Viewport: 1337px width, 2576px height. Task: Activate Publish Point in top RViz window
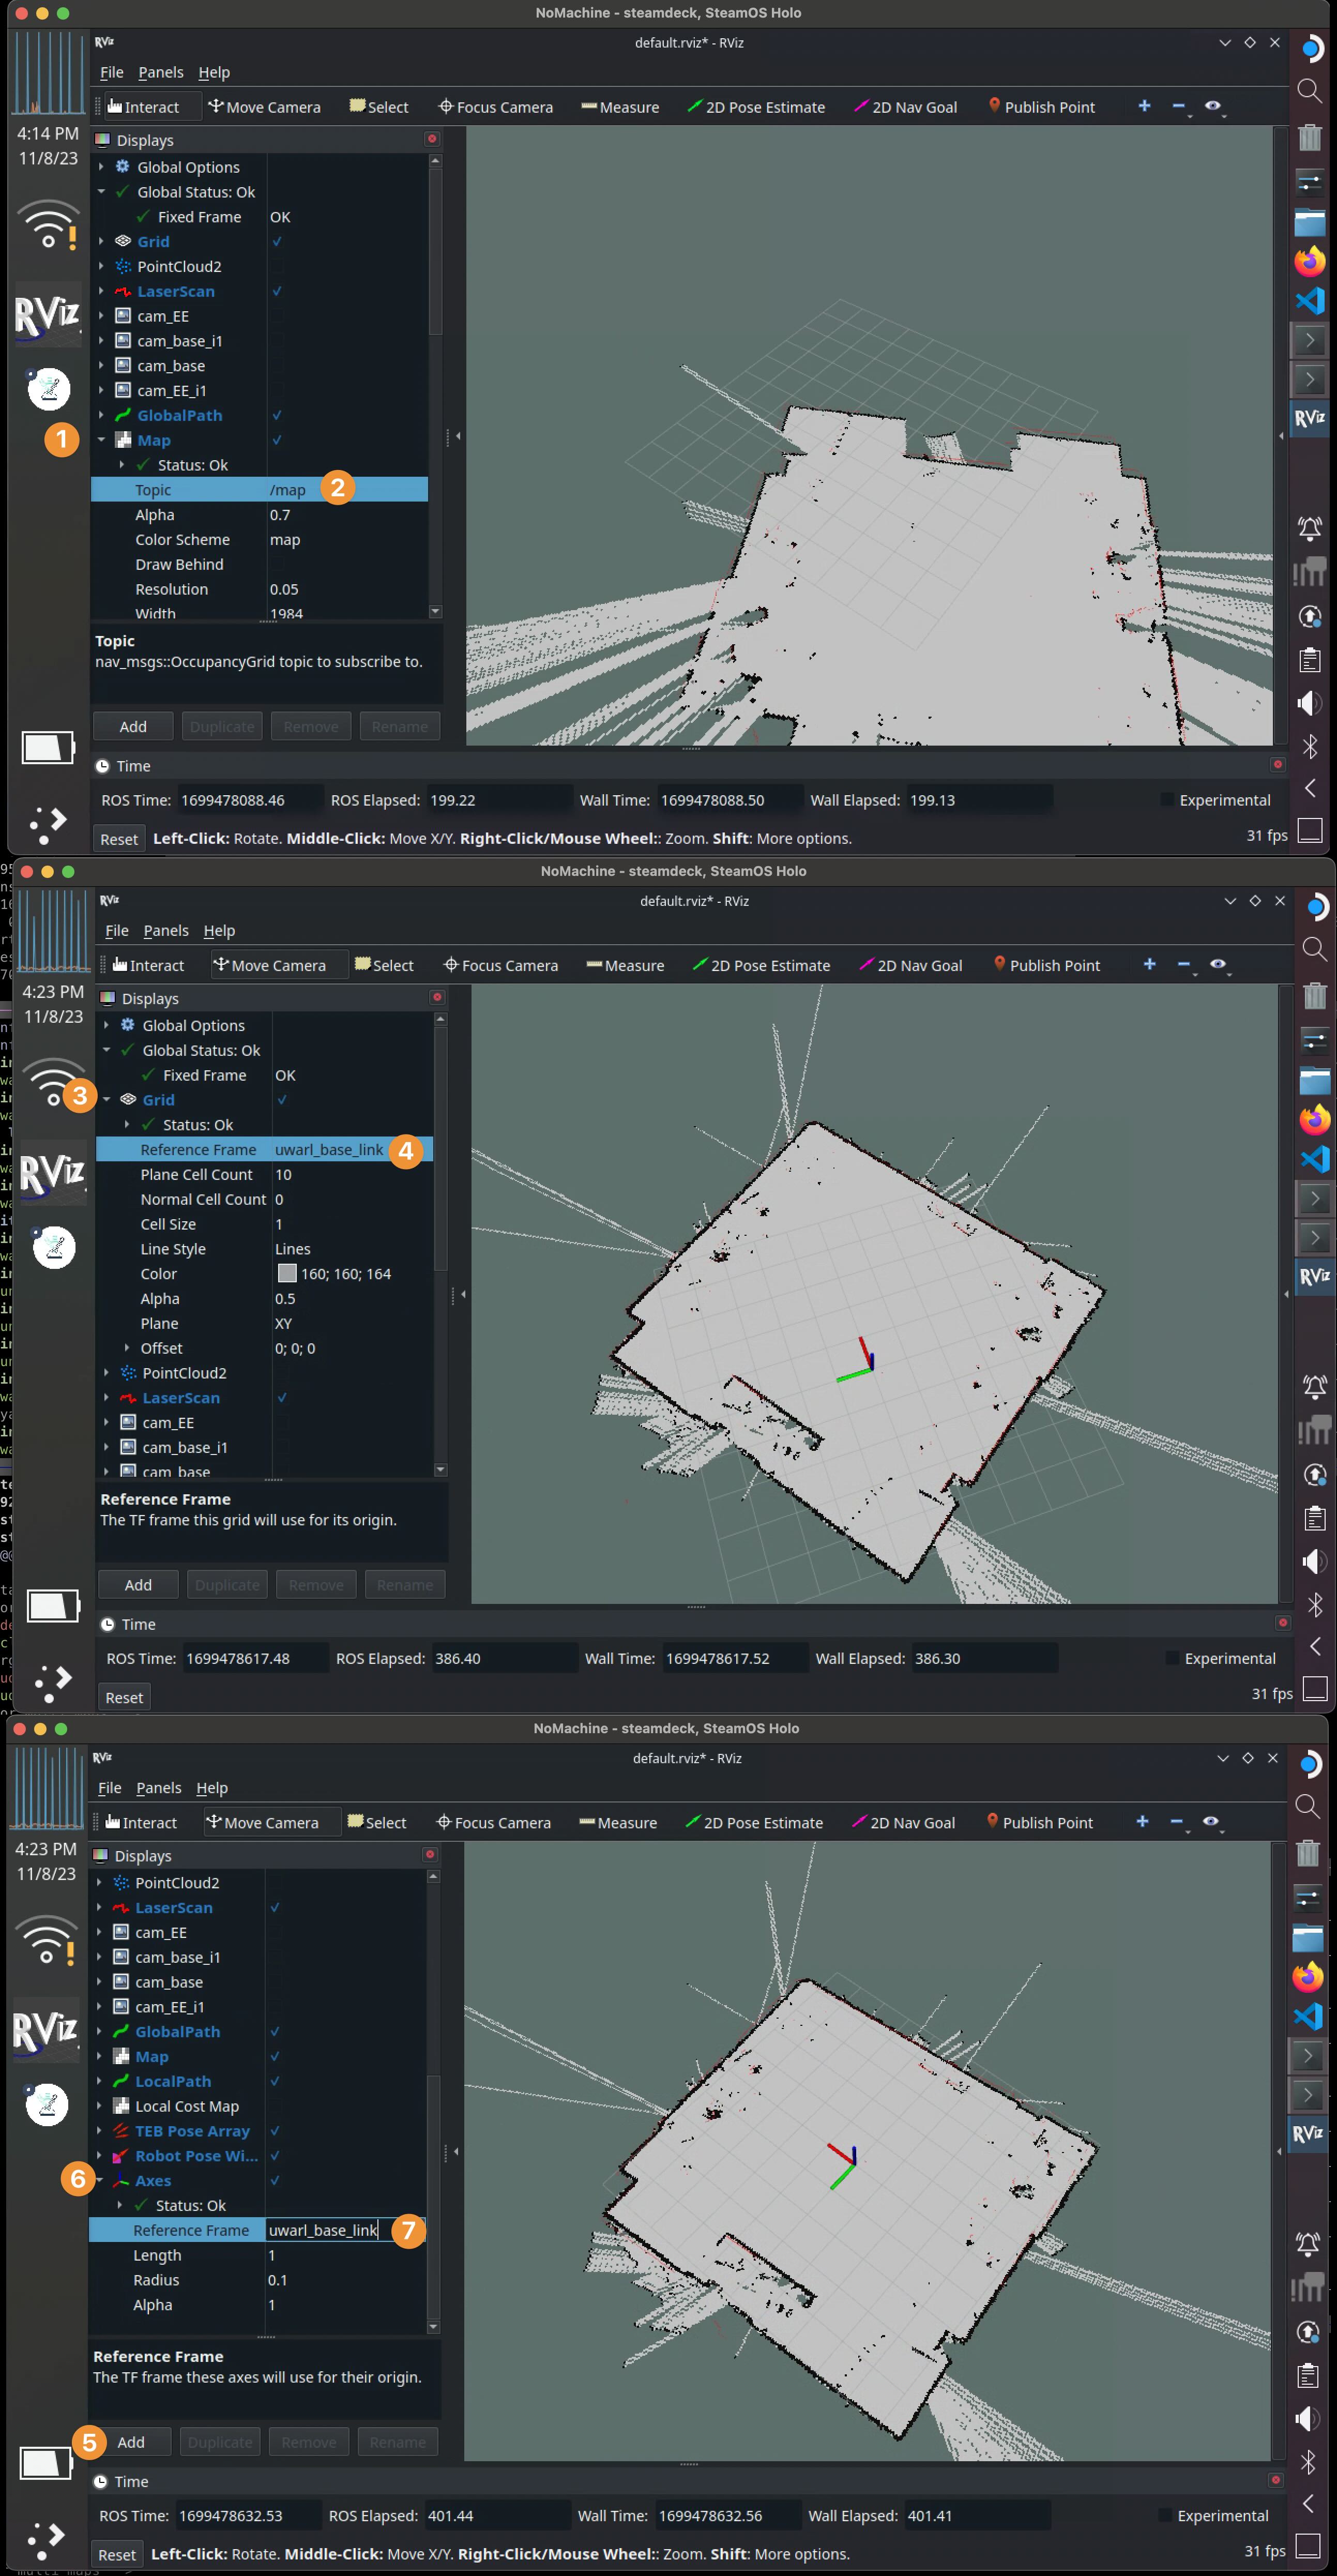[x=1041, y=107]
